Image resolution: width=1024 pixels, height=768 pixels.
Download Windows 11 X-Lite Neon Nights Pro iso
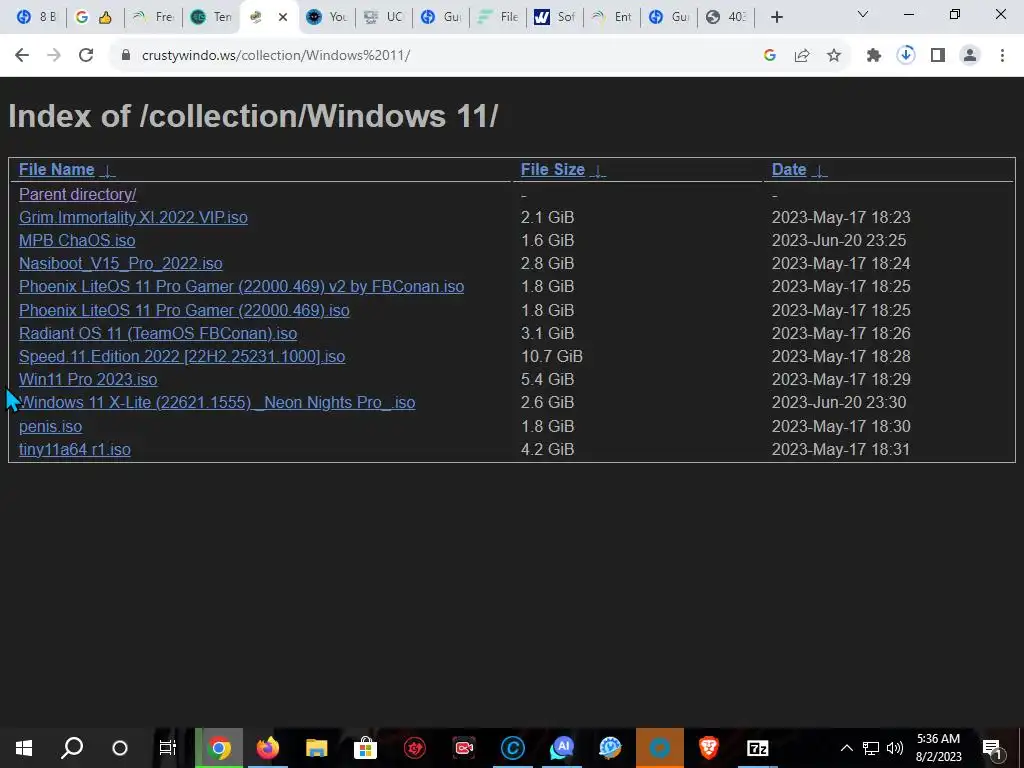point(217,402)
